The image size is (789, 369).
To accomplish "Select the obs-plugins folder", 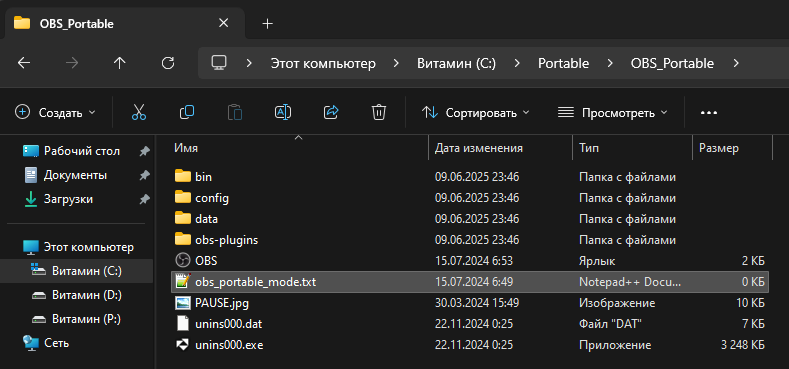I will pos(226,240).
